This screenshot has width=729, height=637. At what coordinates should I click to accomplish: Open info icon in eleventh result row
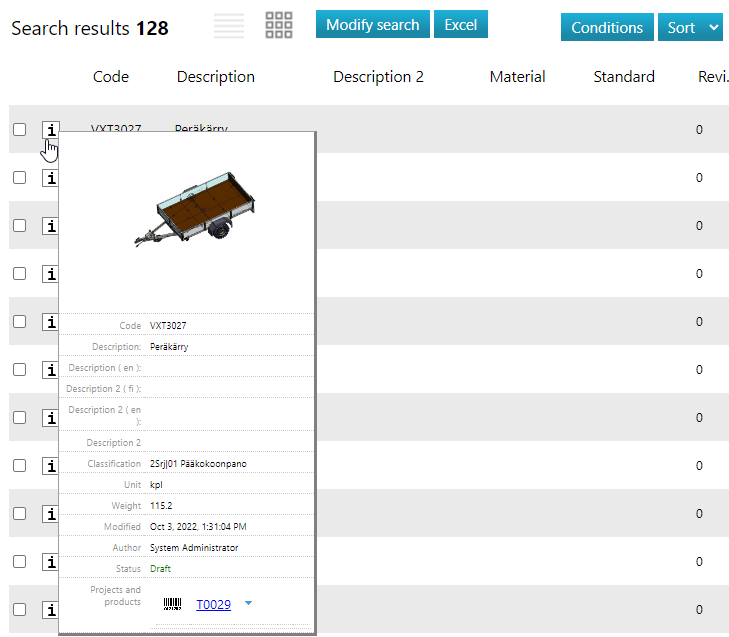coord(50,610)
